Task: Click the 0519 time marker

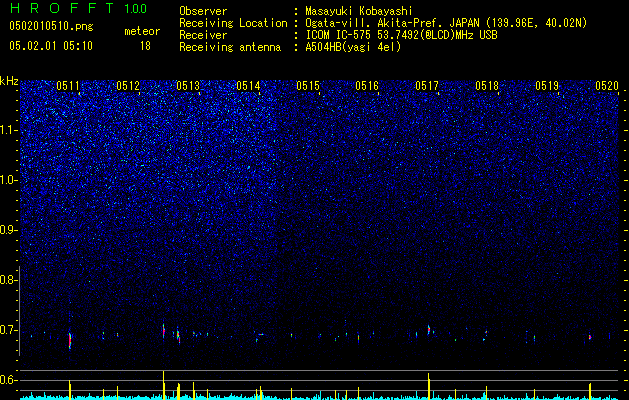Action: pos(547,85)
